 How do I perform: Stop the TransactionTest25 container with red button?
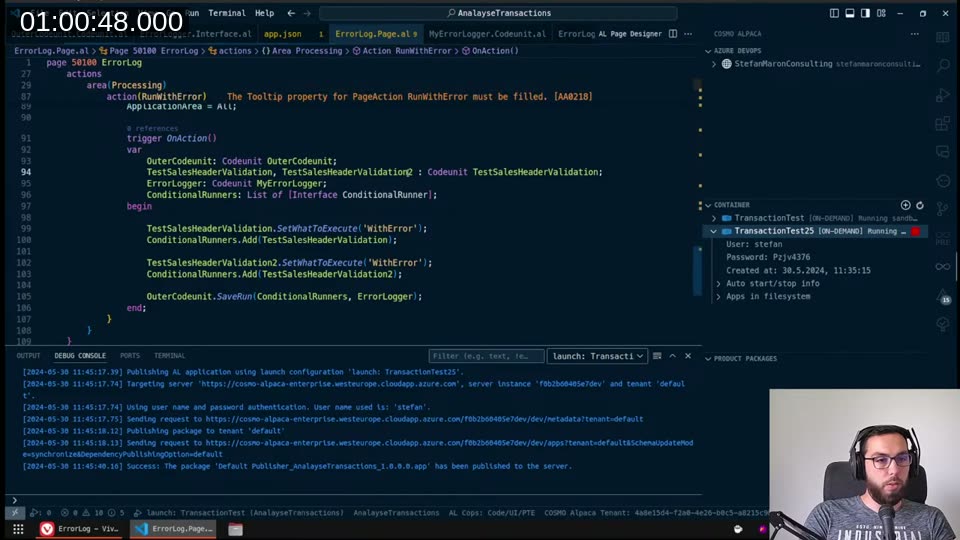click(x=915, y=231)
